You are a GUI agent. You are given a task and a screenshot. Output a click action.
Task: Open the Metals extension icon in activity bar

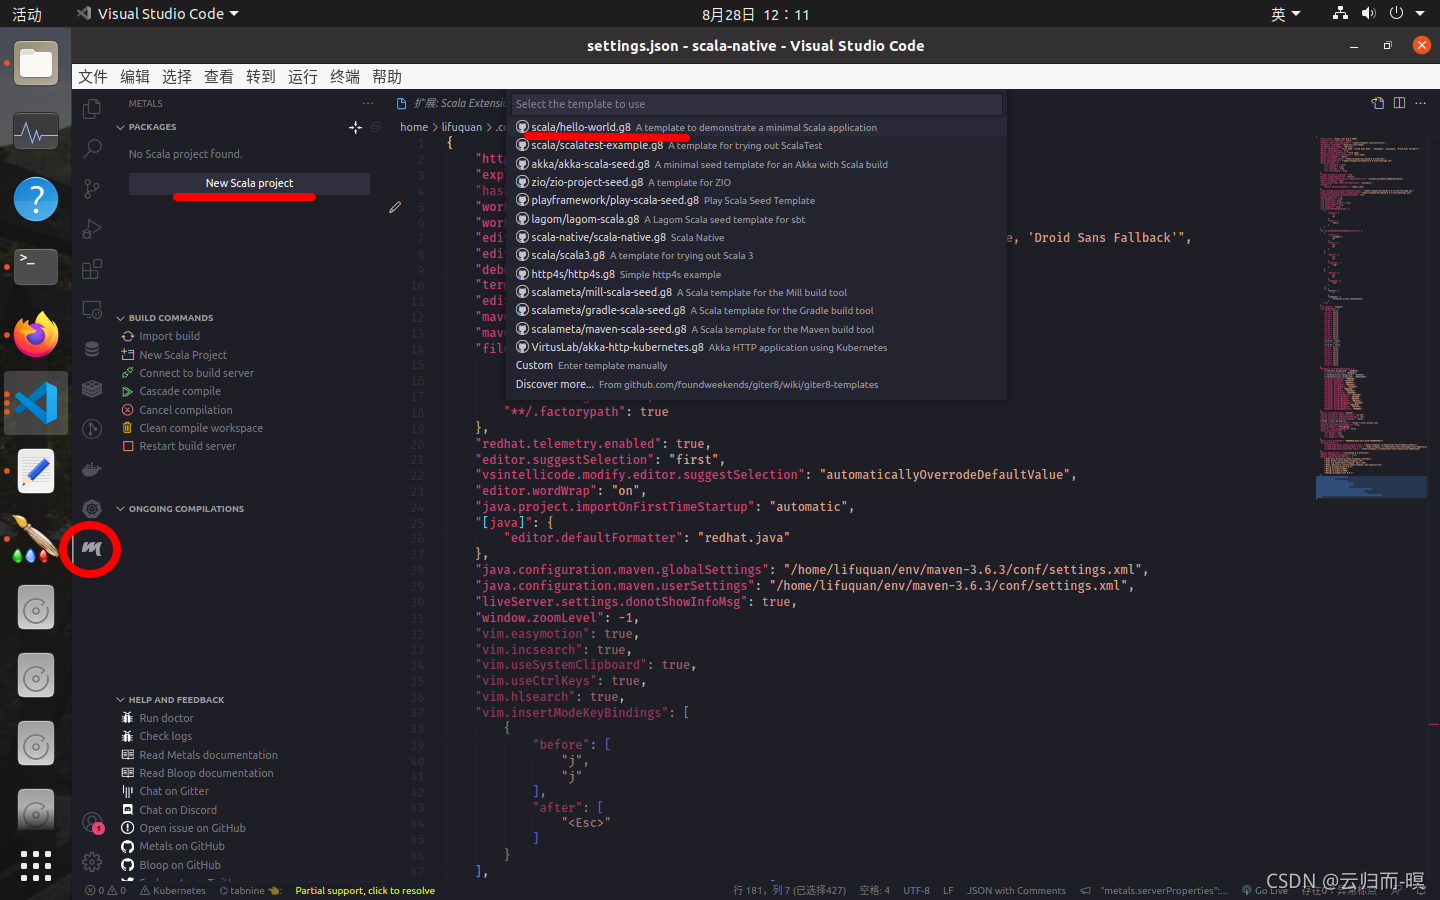point(91,549)
